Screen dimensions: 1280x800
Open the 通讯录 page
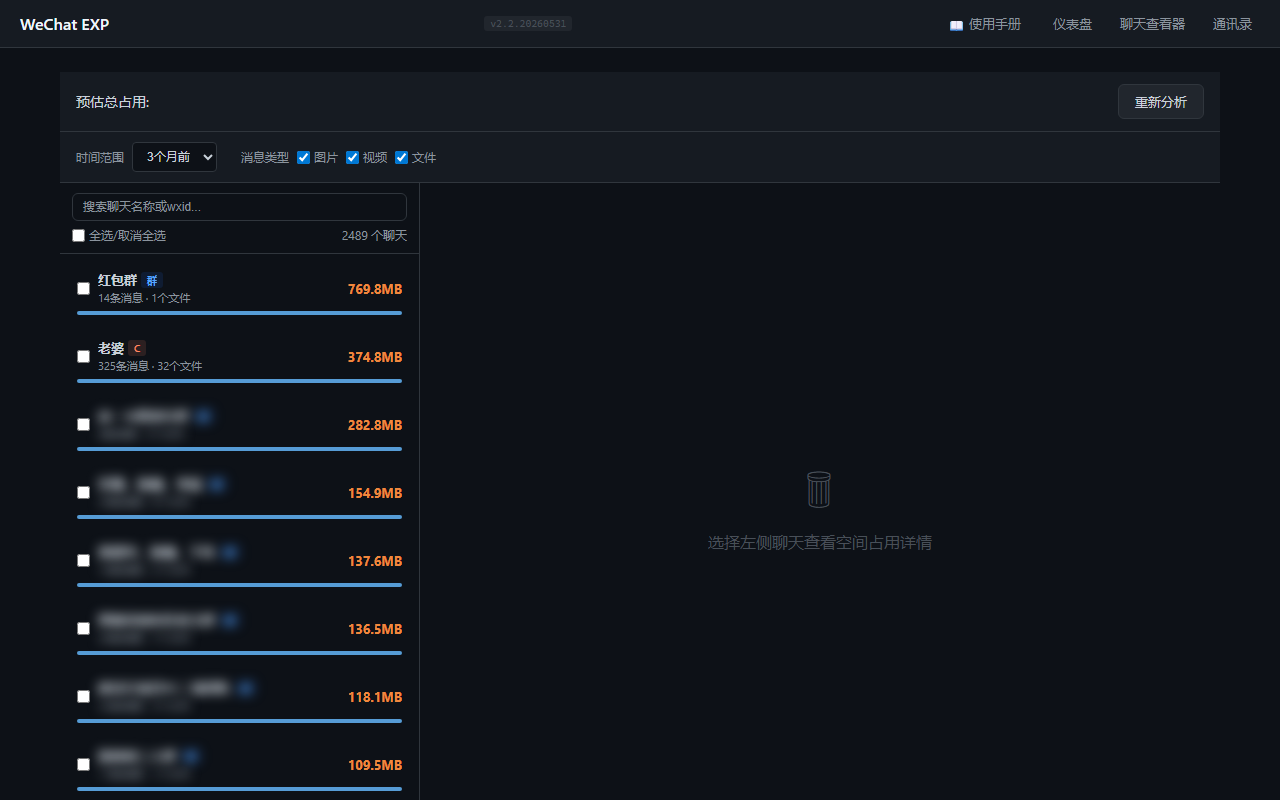tap(1232, 24)
